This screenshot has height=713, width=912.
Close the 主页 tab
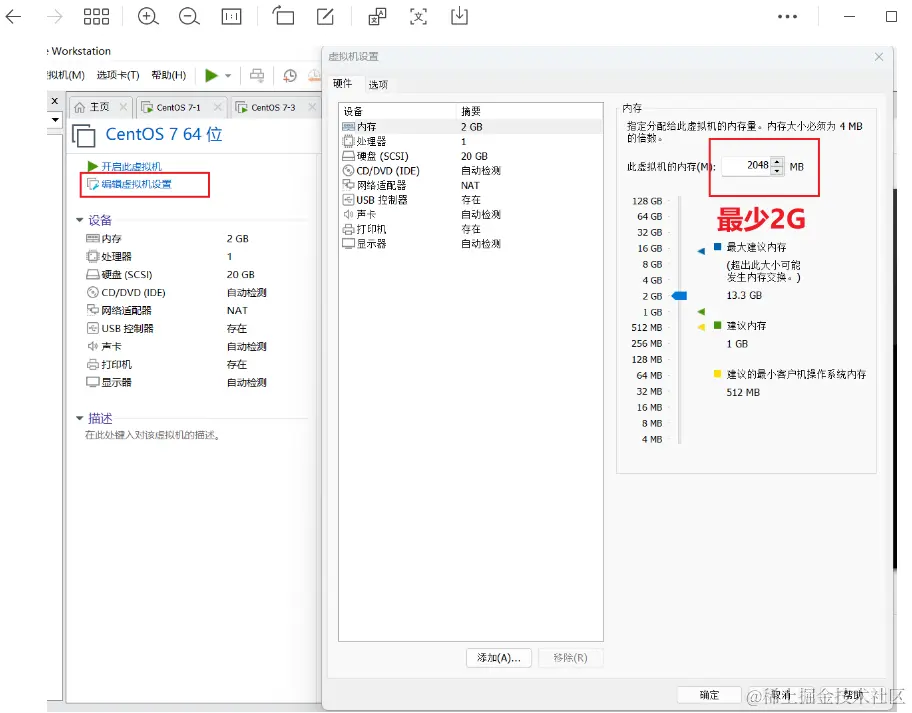pyautogui.click(x=123, y=107)
